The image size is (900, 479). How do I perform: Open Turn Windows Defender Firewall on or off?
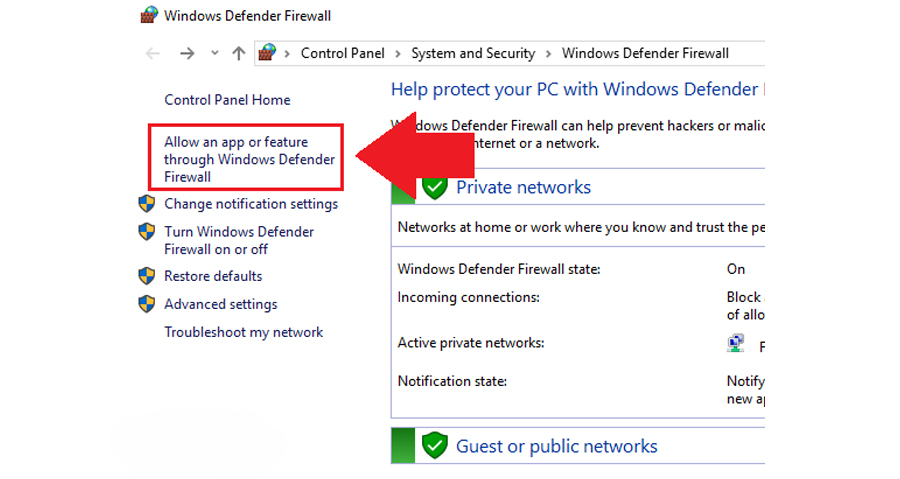pyautogui.click(x=239, y=240)
